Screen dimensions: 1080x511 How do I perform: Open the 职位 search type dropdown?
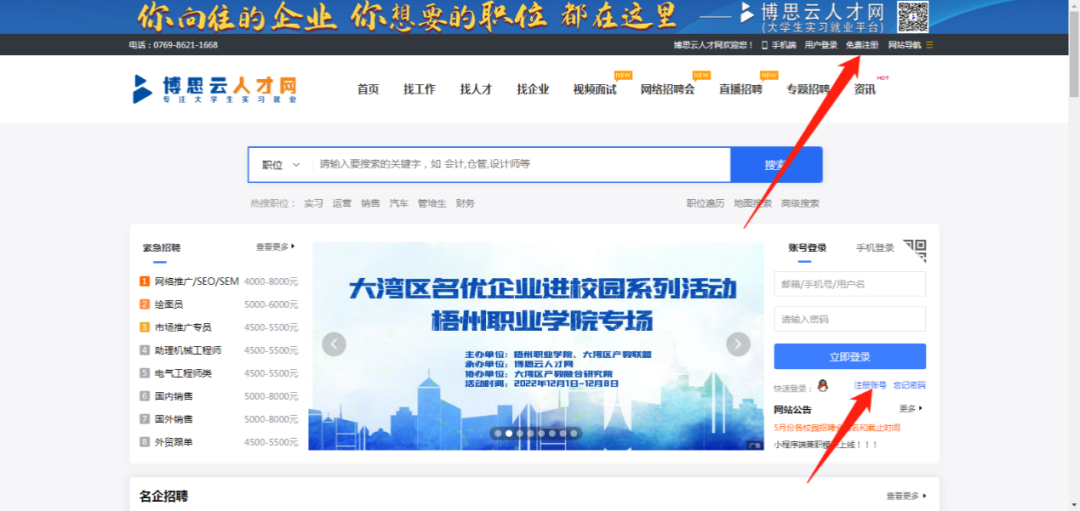tap(280, 165)
